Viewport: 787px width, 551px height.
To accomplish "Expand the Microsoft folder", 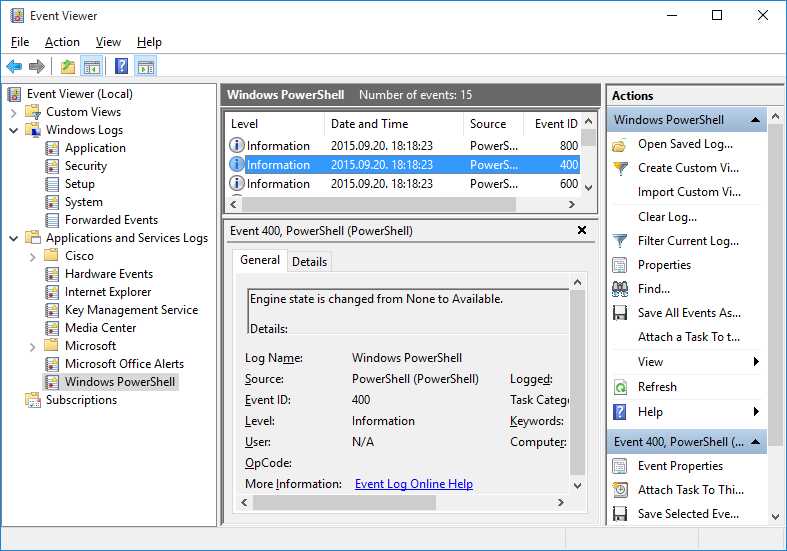I will tap(33, 347).
